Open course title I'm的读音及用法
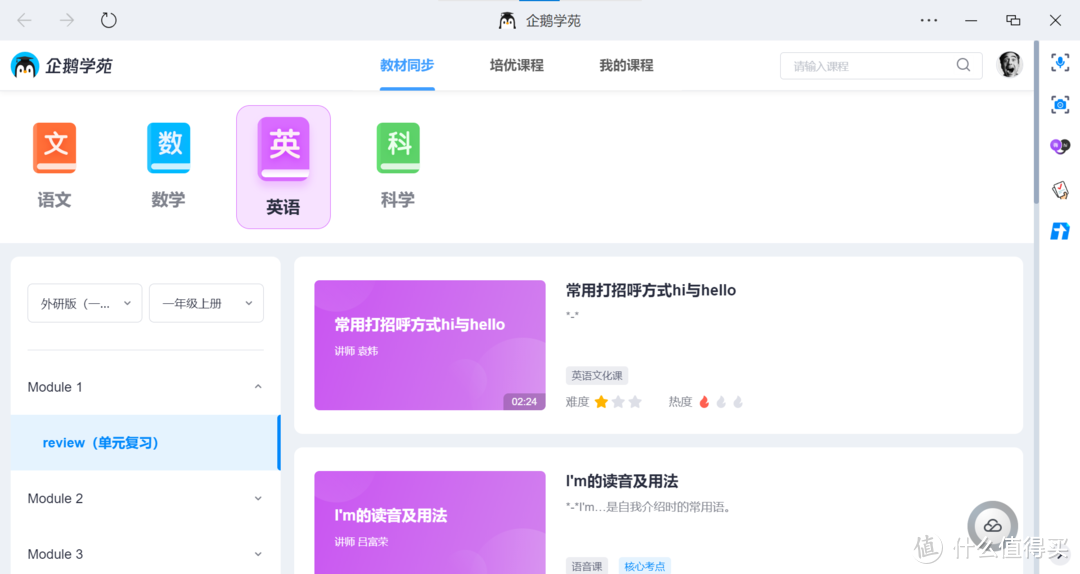Screen dimensions: 1080x574 pos(622,481)
